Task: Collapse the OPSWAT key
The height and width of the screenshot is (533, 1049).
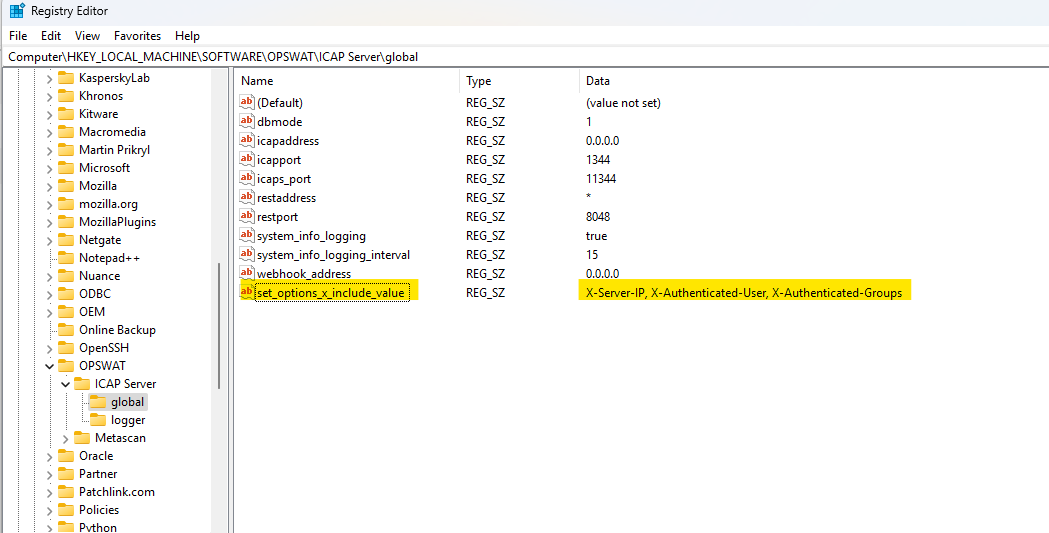Action: coord(49,366)
